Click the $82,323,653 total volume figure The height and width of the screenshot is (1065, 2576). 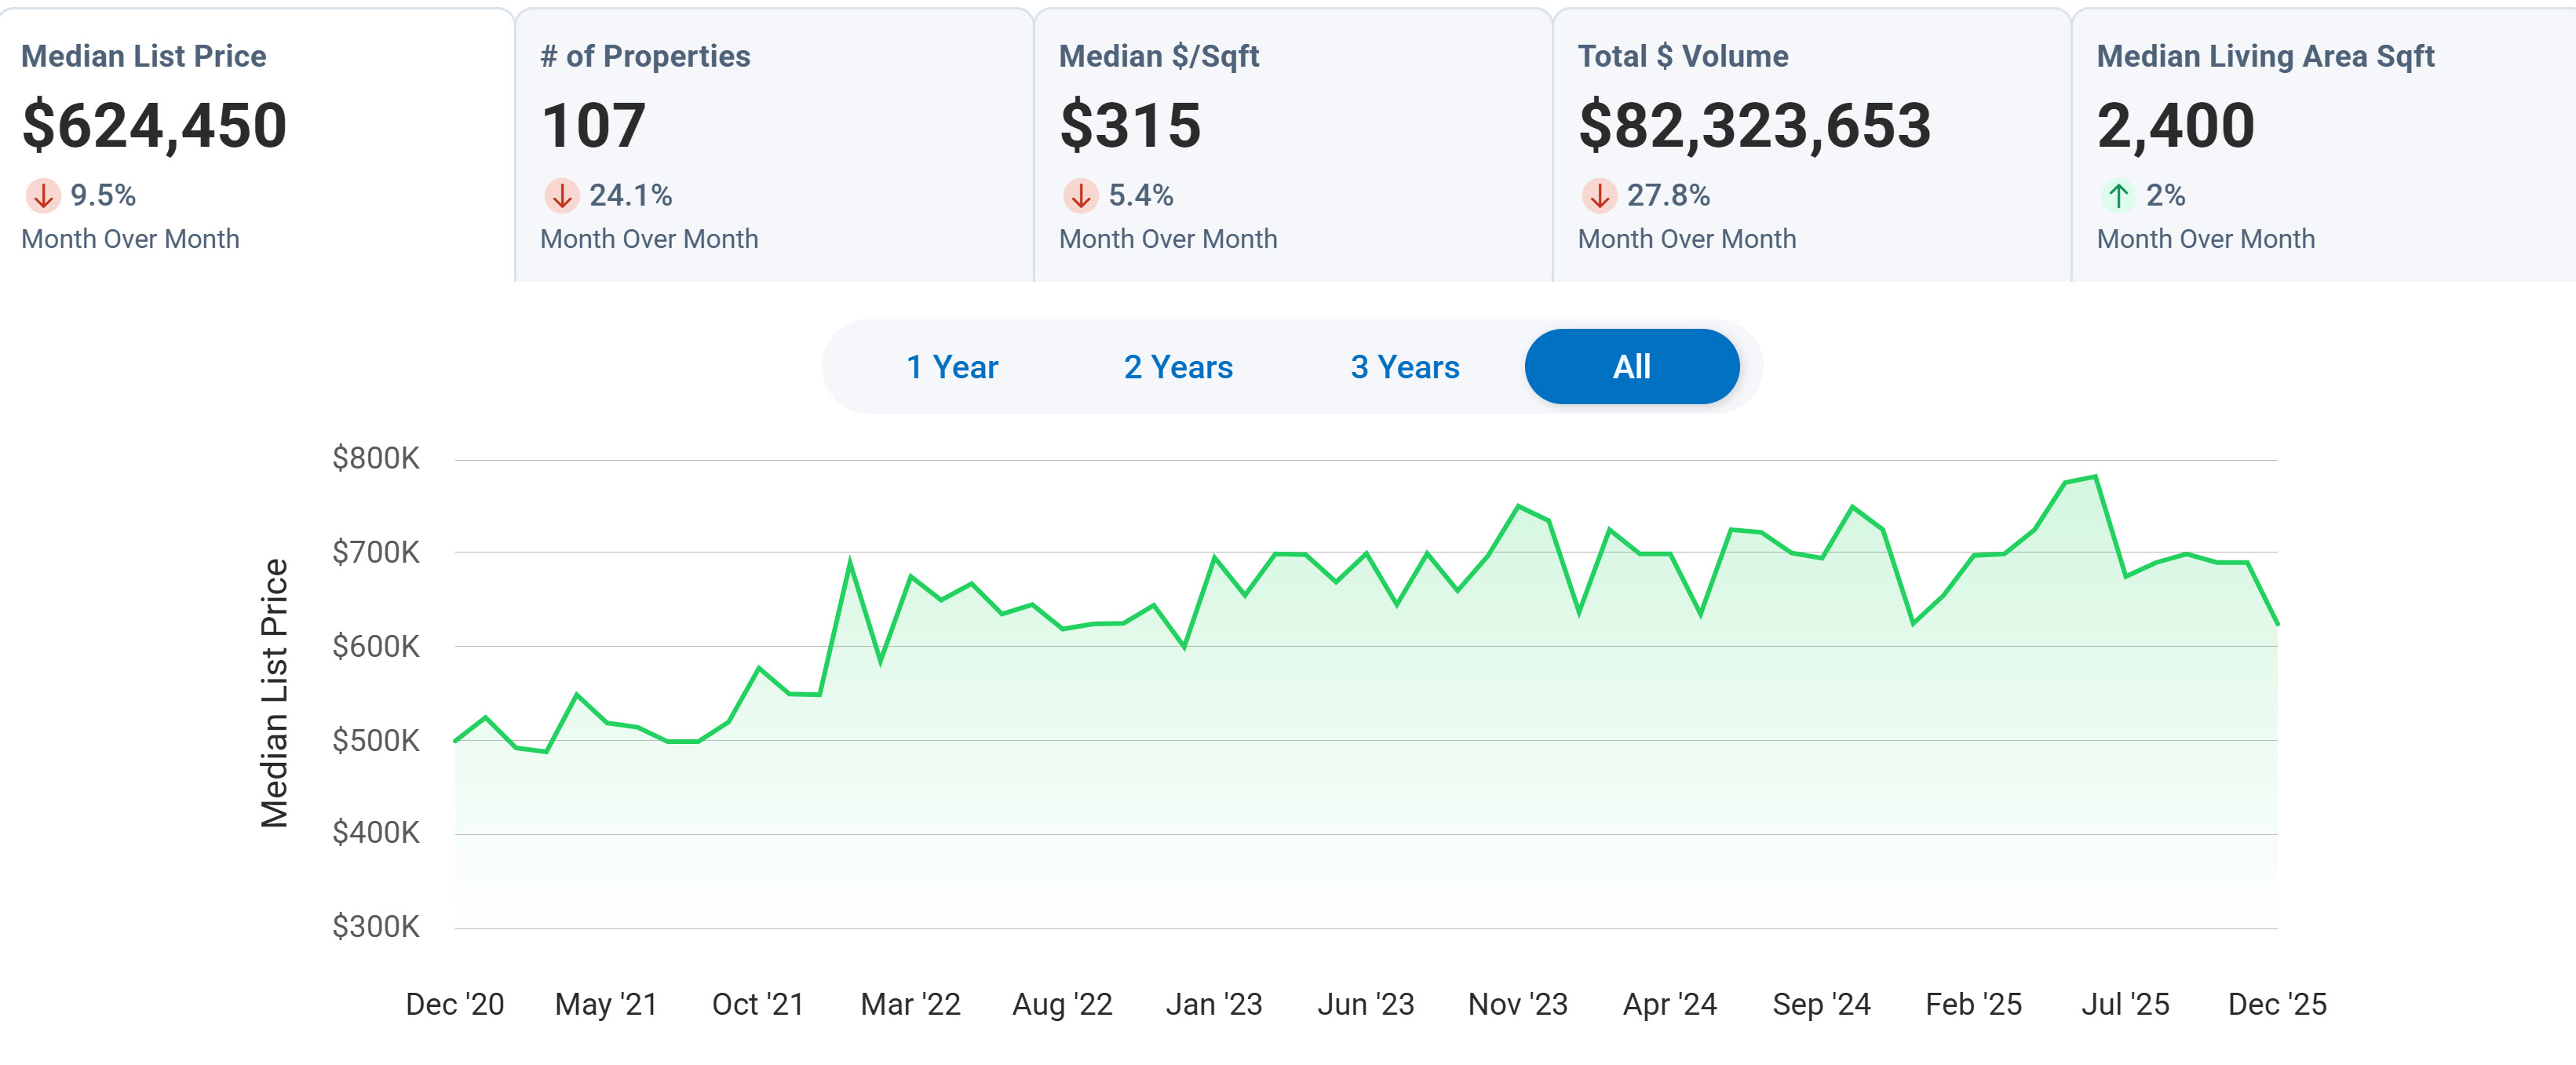tap(1754, 126)
